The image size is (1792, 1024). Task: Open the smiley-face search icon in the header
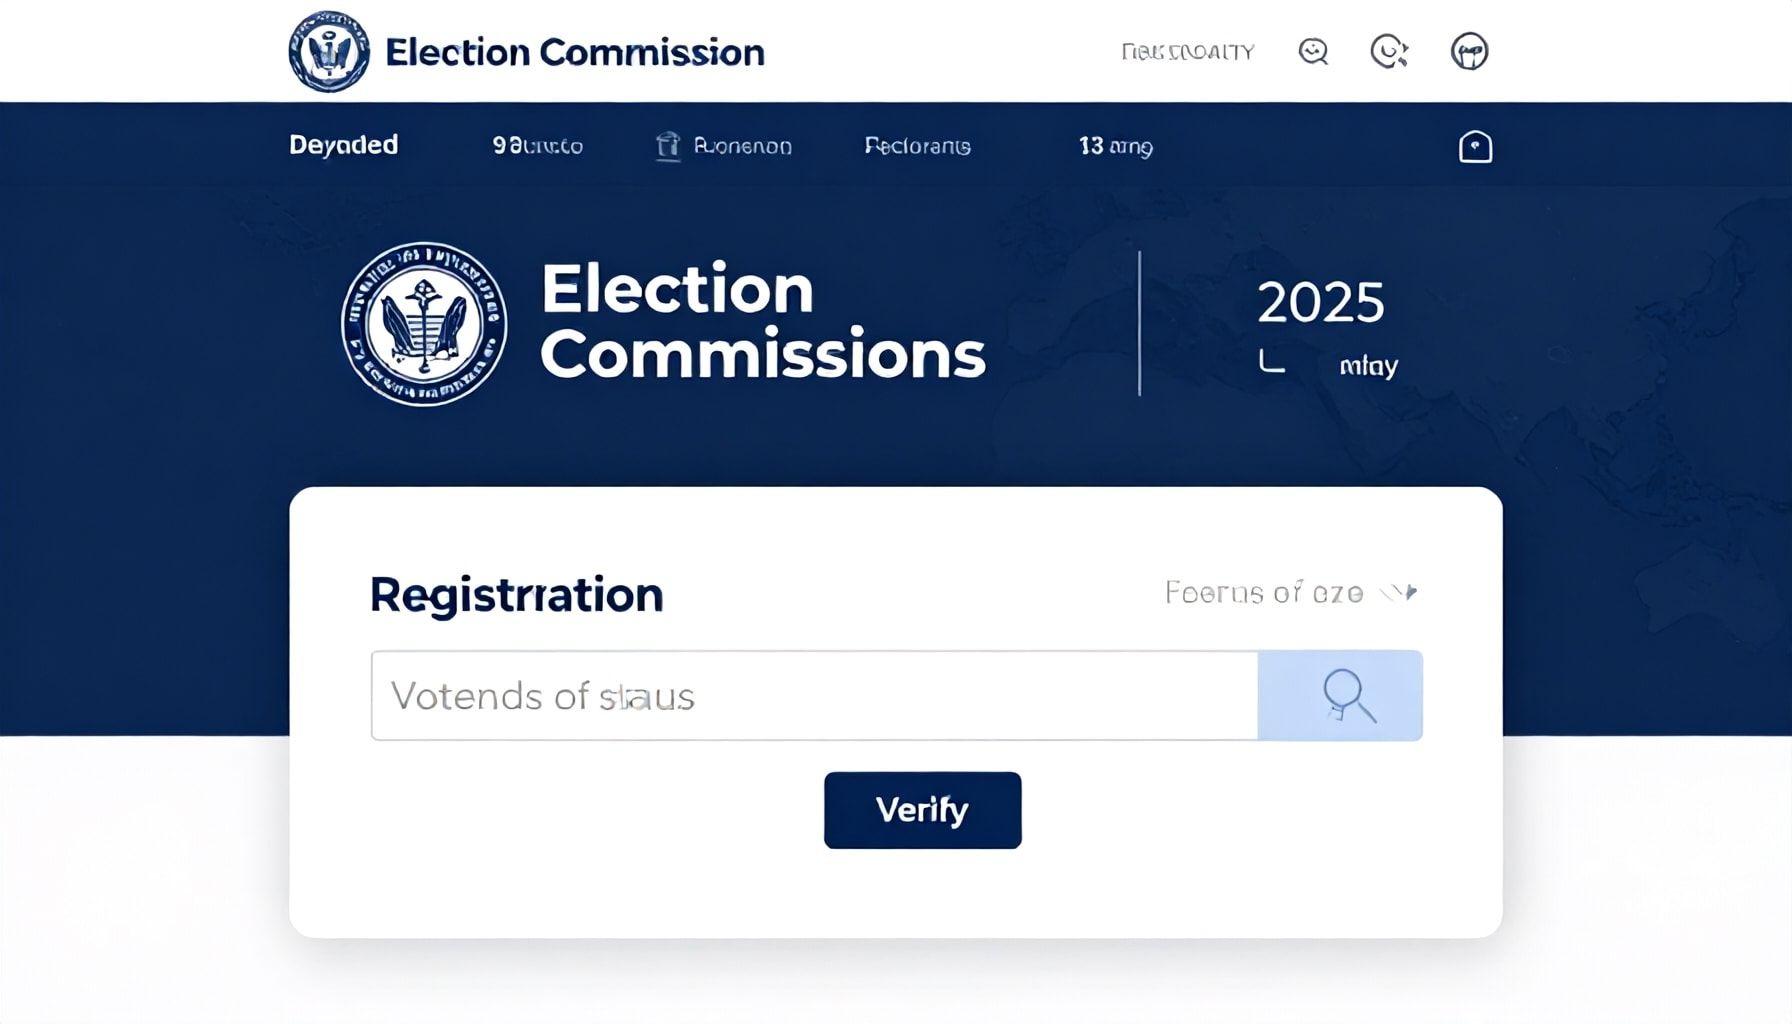[x=1313, y=50]
